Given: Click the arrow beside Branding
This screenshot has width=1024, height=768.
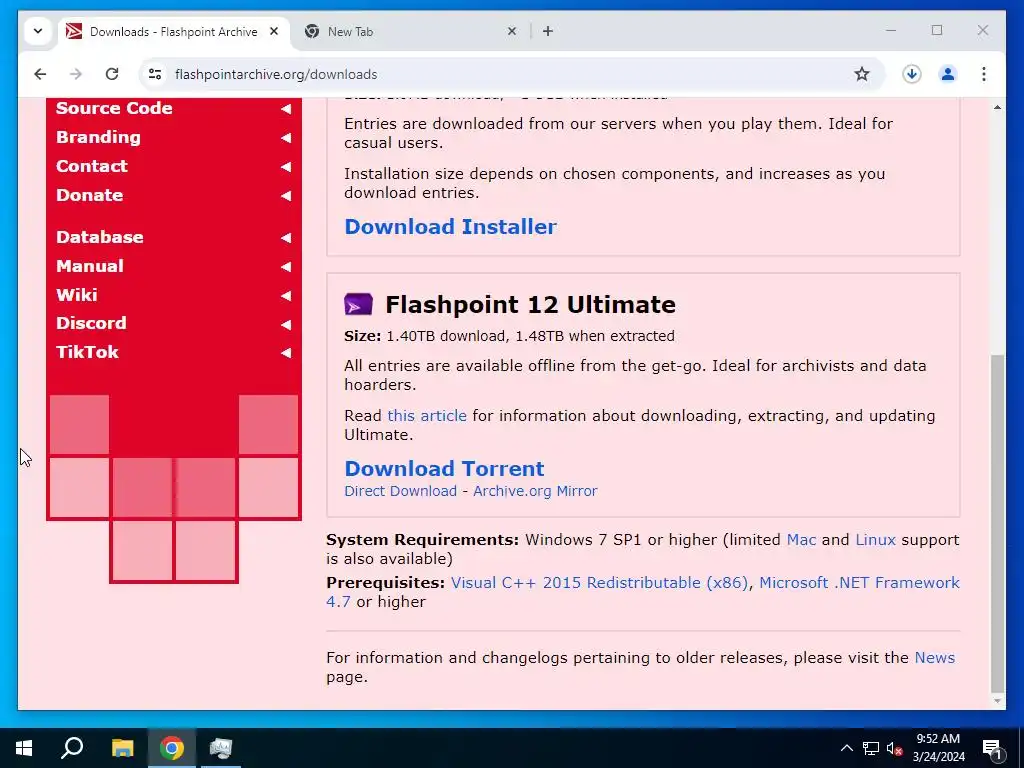Looking at the screenshot, I should click(286, 138).
